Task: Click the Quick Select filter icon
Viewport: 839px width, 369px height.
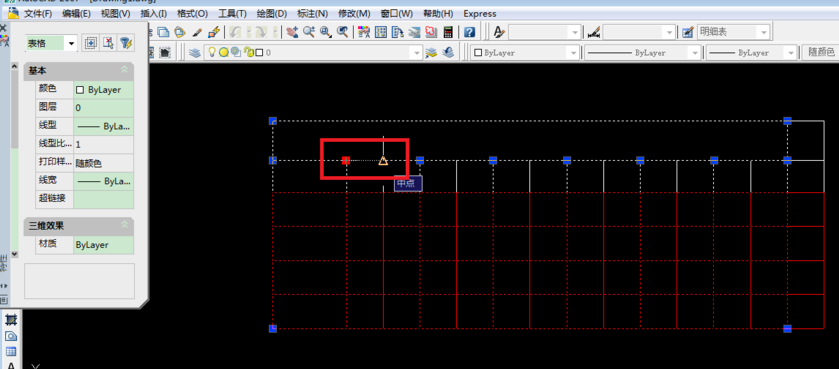Action: (126, 43)
